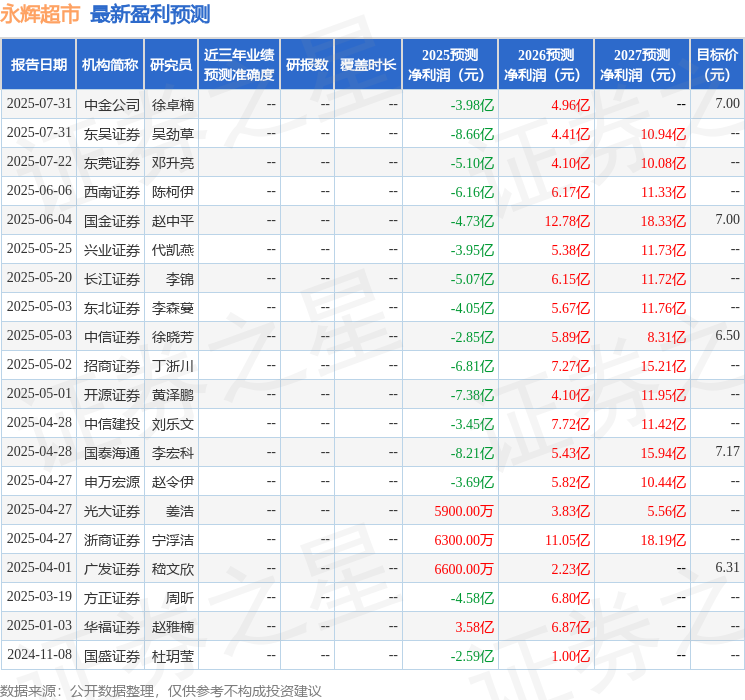745x700 pixels.
Task: Click the 目标价 column header
Action: (x=717, y=64)
